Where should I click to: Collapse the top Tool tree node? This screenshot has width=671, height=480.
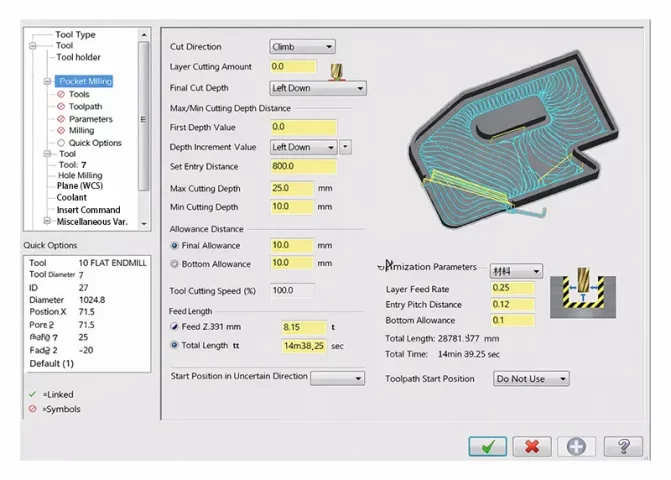(33, 46)
